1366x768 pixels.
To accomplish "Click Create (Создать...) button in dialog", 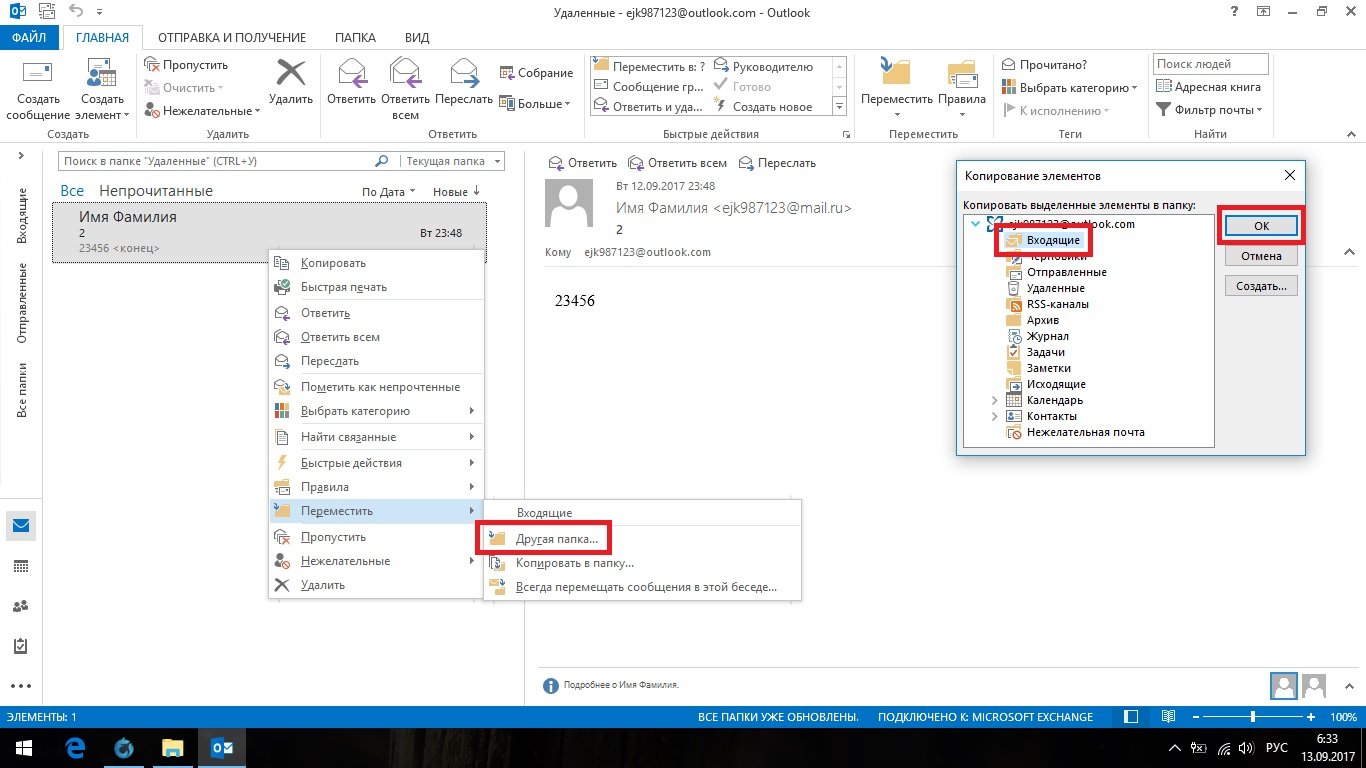I will tap(1261, 286).
